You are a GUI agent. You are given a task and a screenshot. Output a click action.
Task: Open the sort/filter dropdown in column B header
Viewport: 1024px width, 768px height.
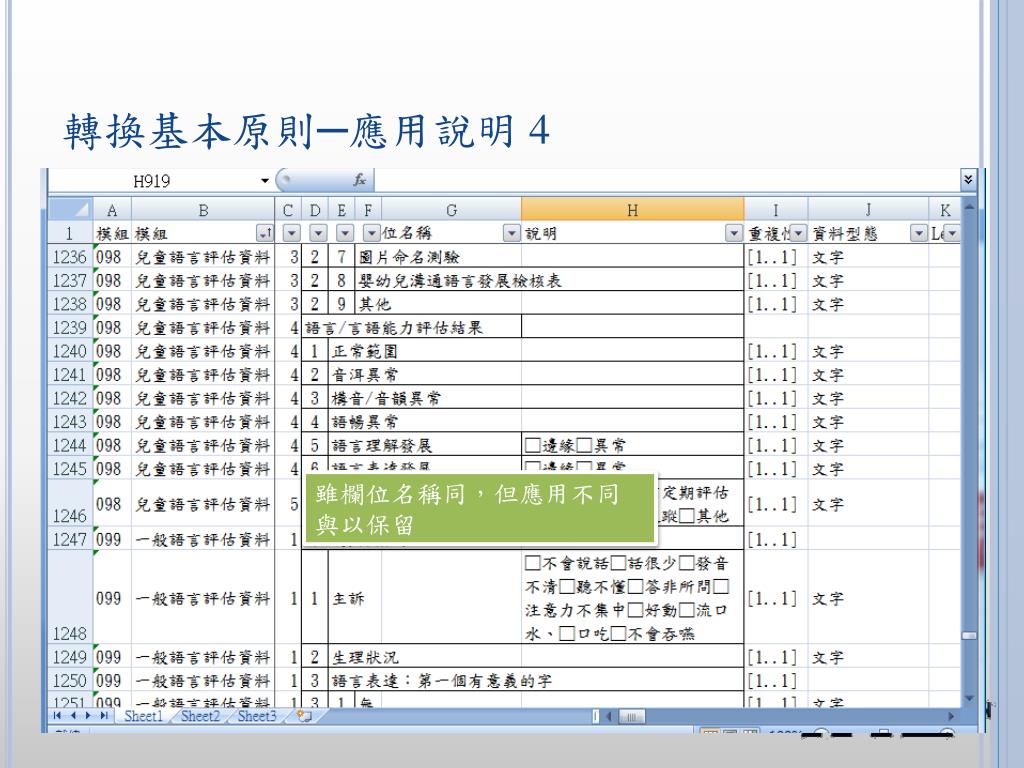pos(264,233)
